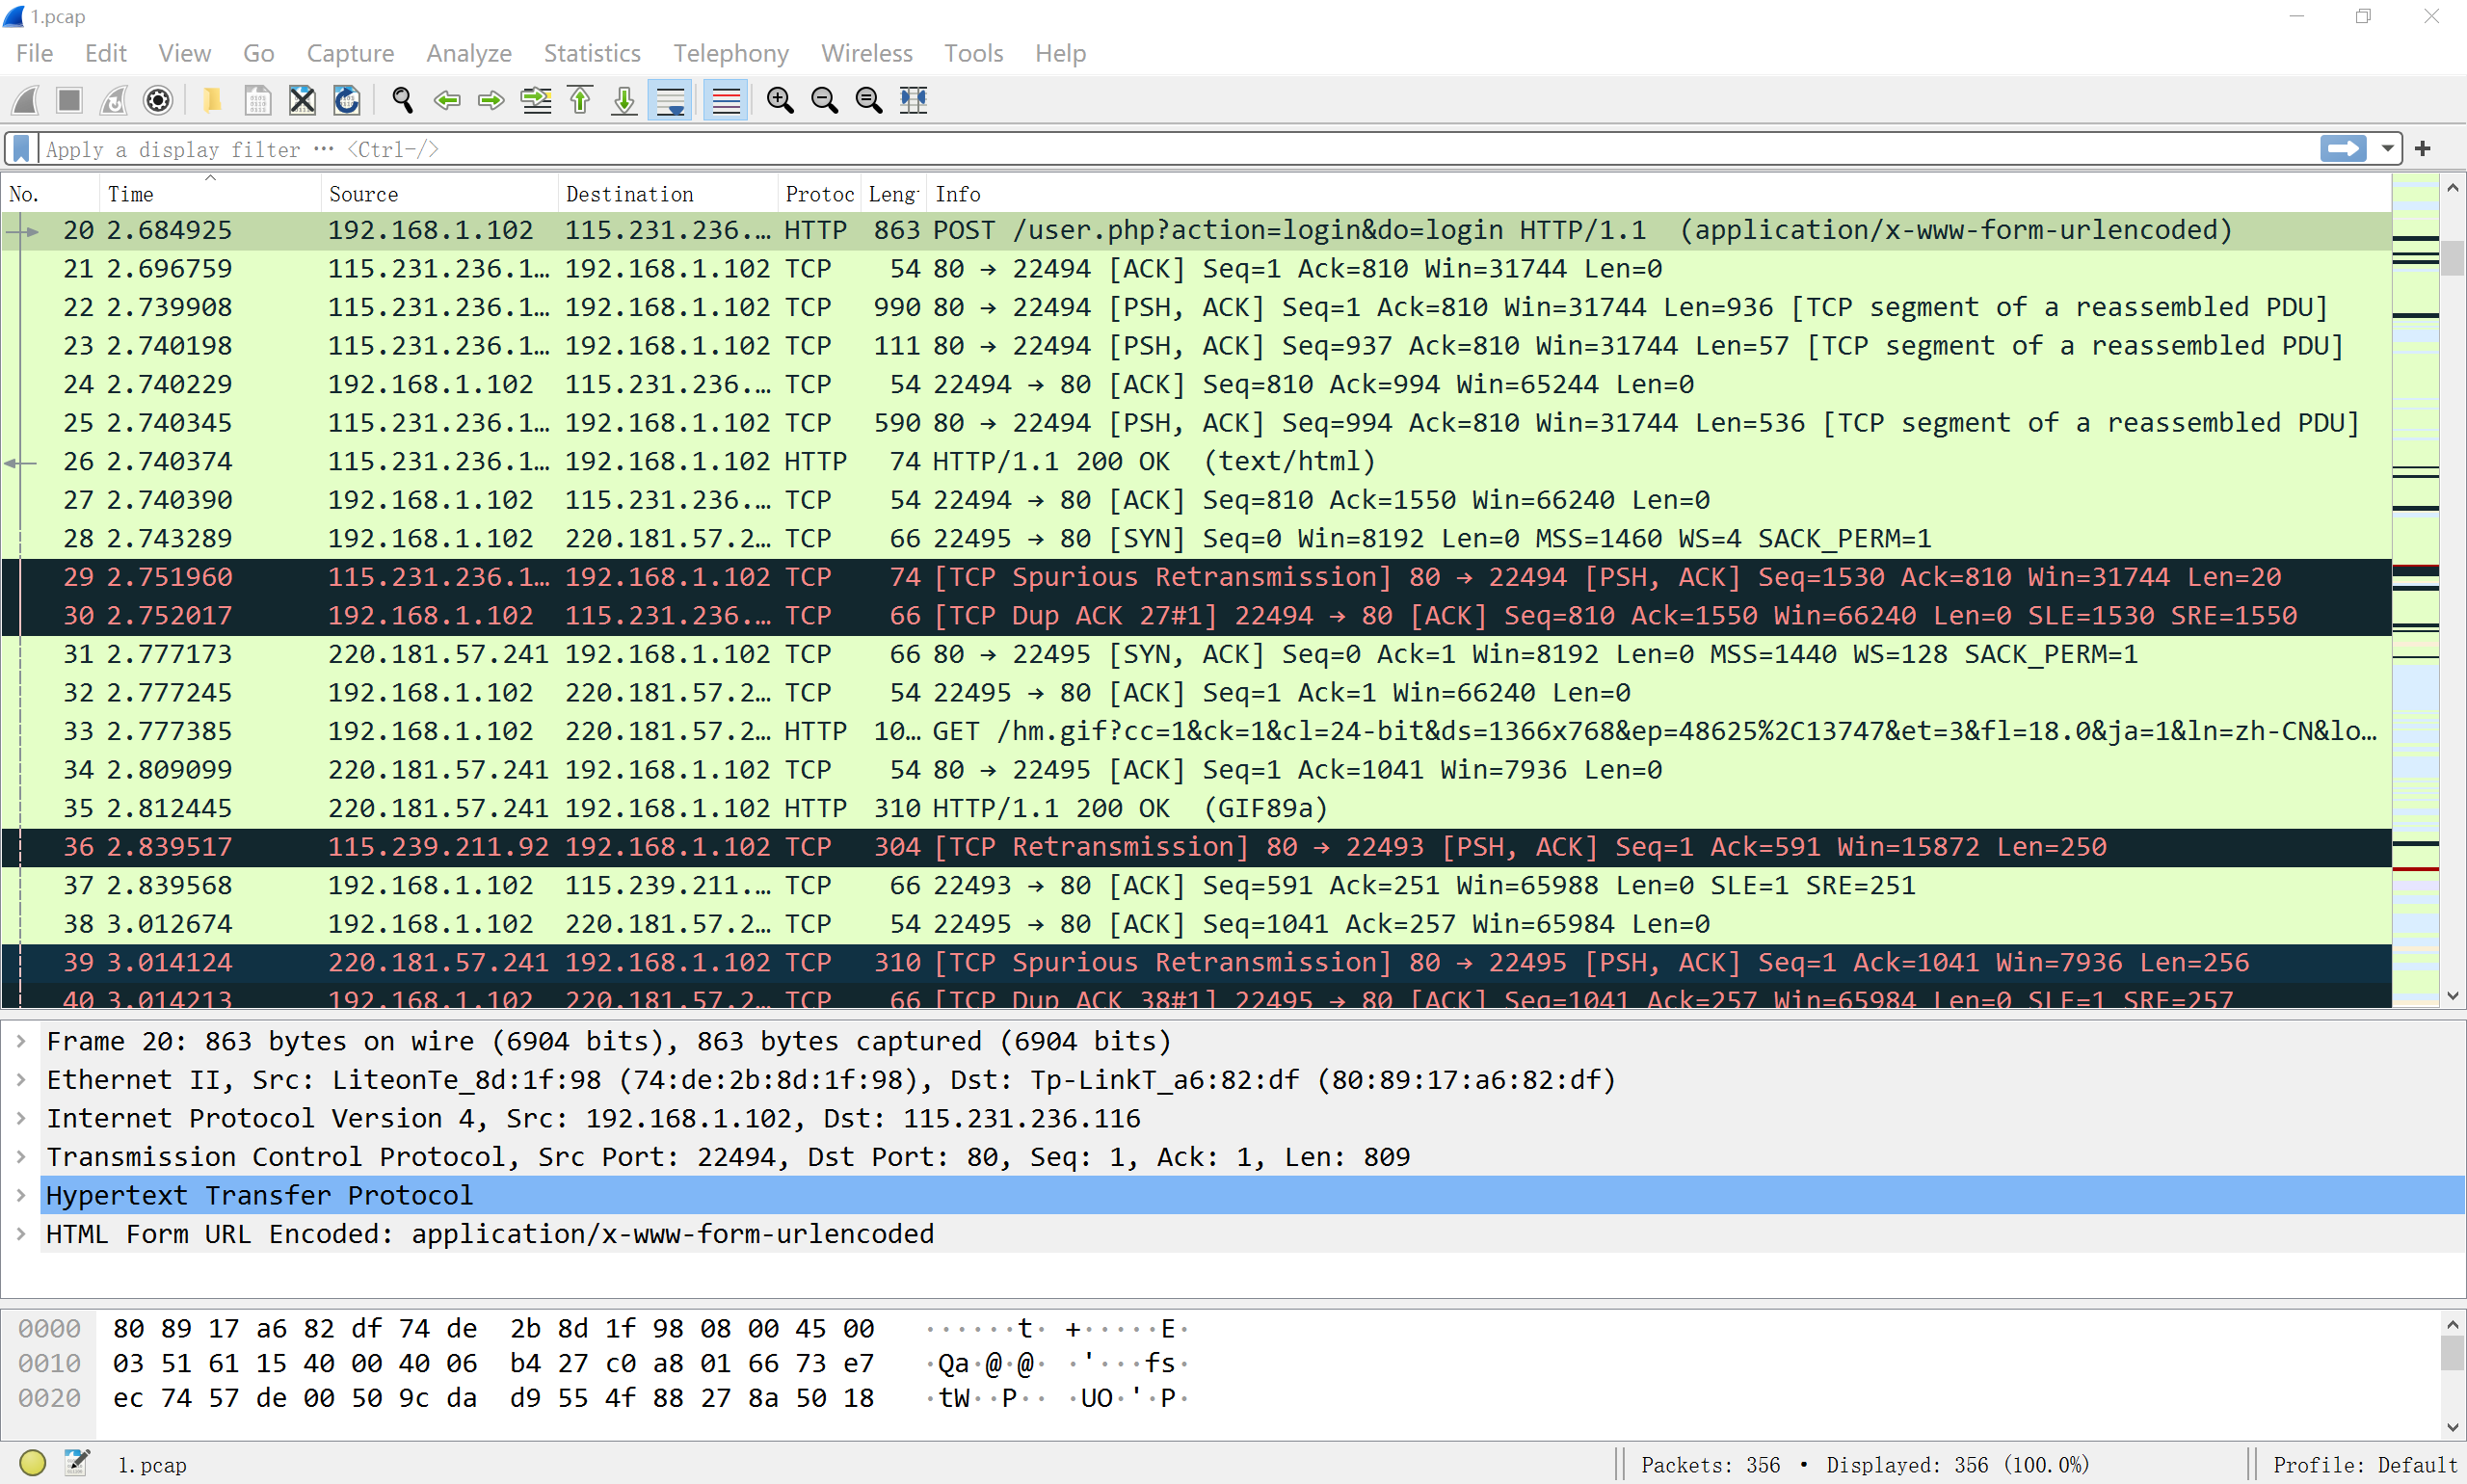Screen dimensions: 2467x1484
Task: Open the Analyze menu
Action: pos(469,53)
